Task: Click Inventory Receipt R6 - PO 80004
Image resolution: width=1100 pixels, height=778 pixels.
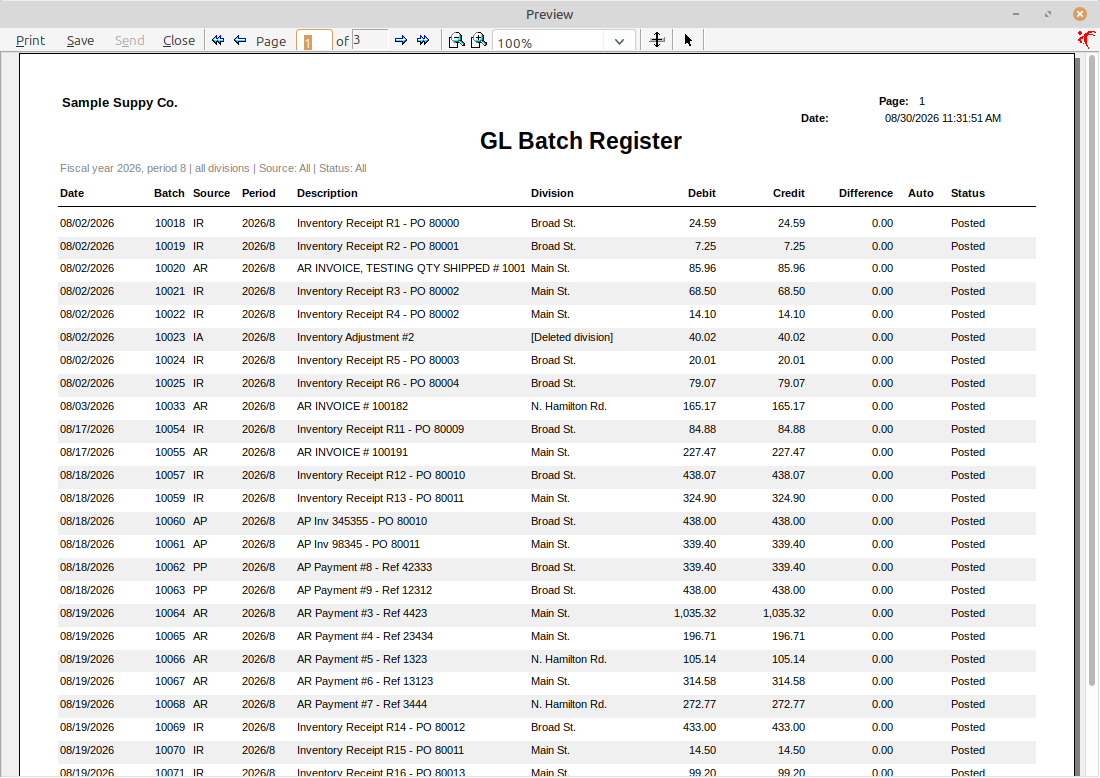Action: tap(377, 384)
